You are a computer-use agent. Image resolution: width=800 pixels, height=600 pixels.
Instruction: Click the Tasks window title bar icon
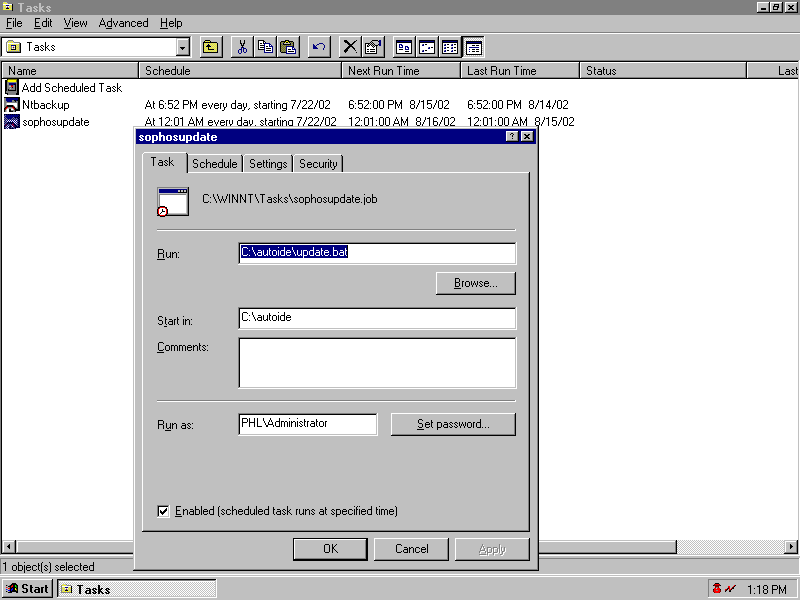coord(7,7)
